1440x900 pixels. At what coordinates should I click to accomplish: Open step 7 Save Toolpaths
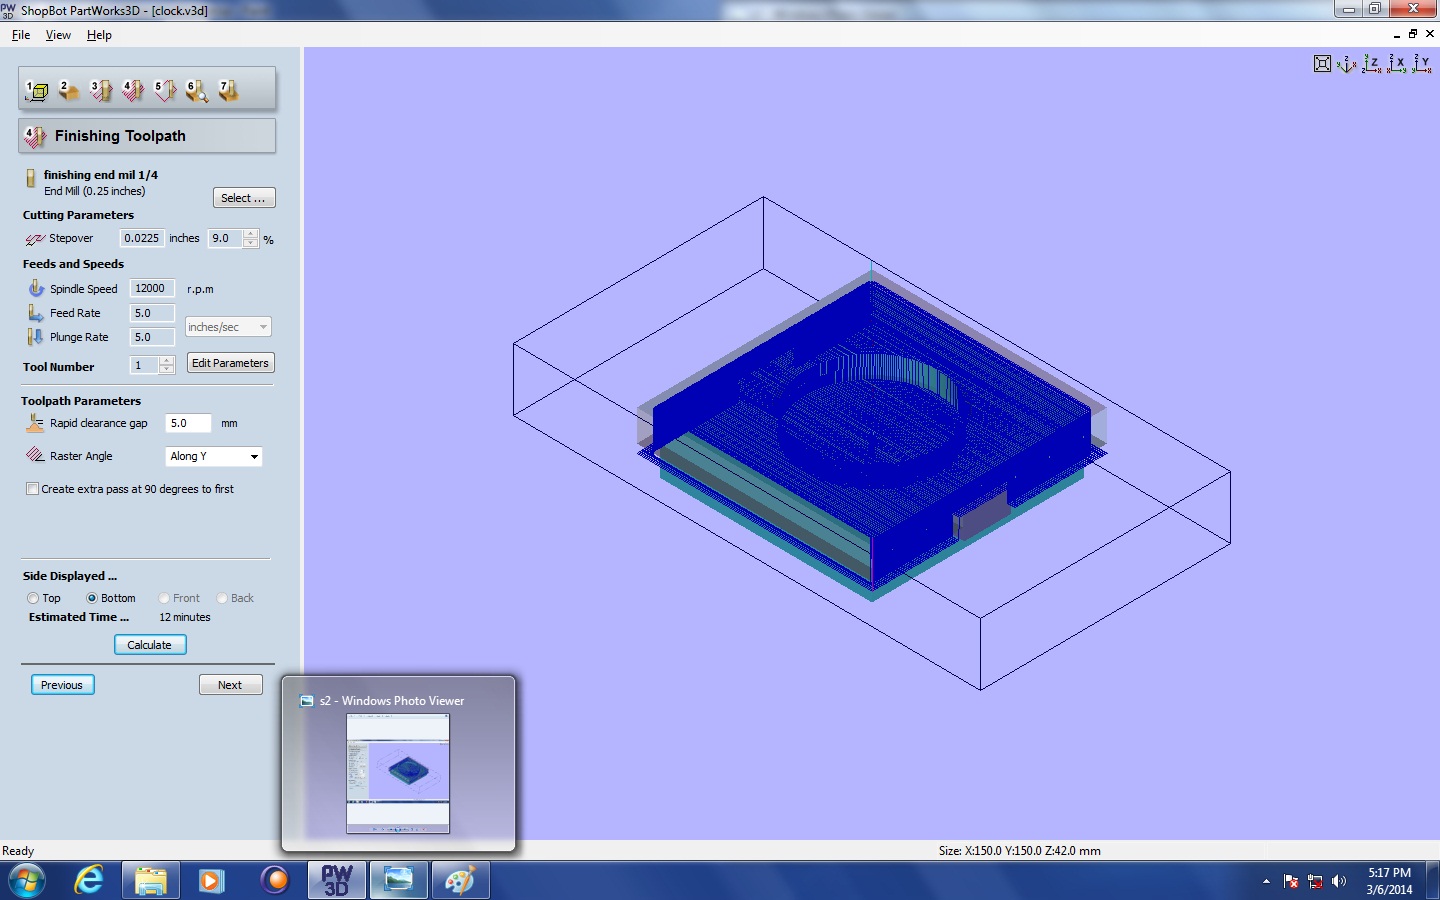(229, 91)
